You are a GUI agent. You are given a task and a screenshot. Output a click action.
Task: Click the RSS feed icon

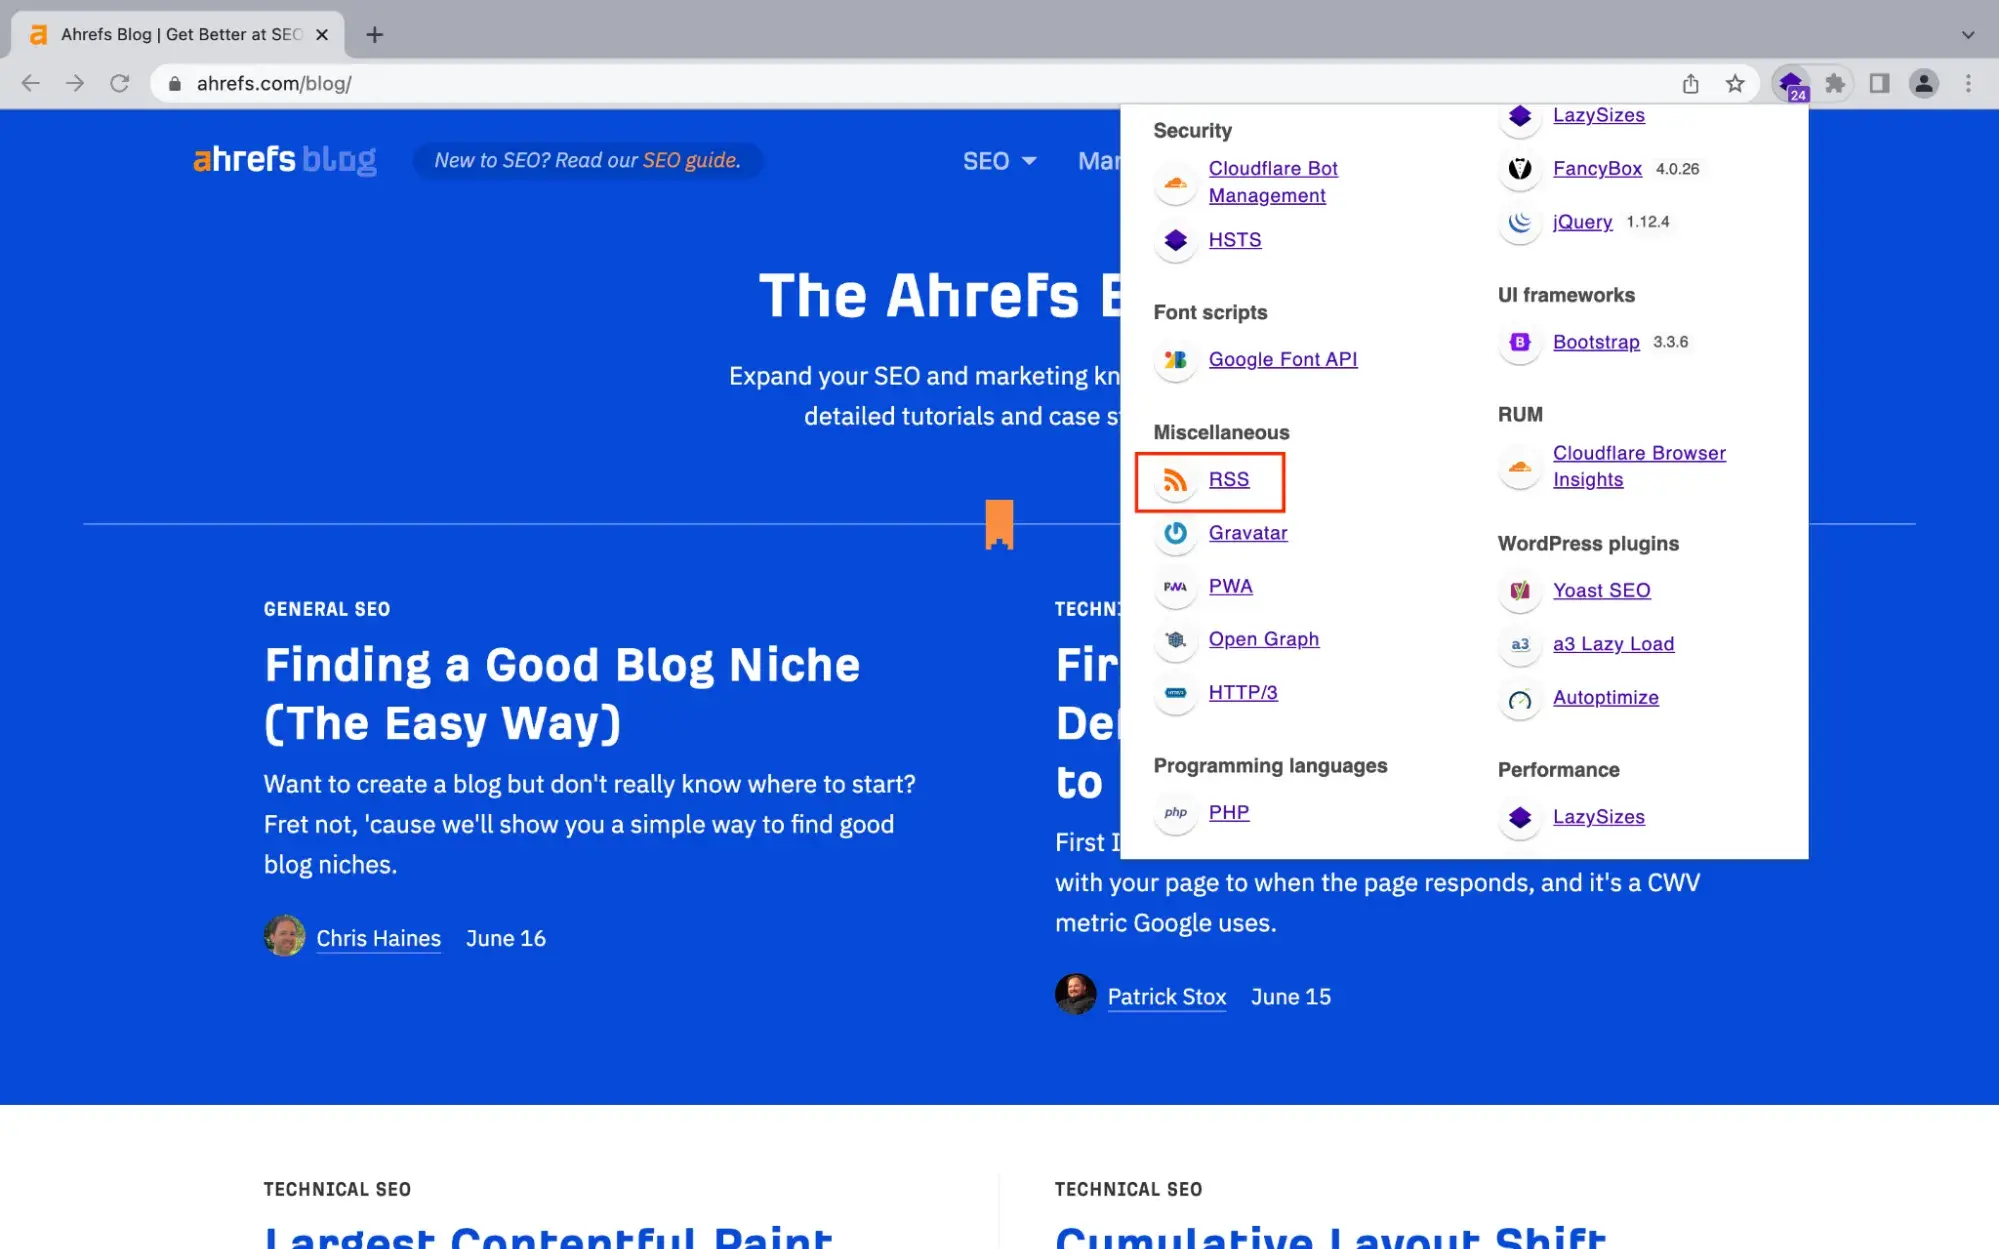[x=1175, y=481]
